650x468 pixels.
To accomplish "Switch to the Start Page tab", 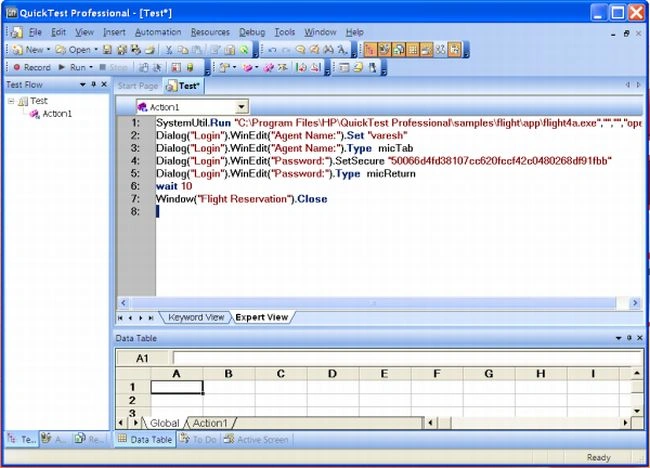I will (x=138, y=86).
